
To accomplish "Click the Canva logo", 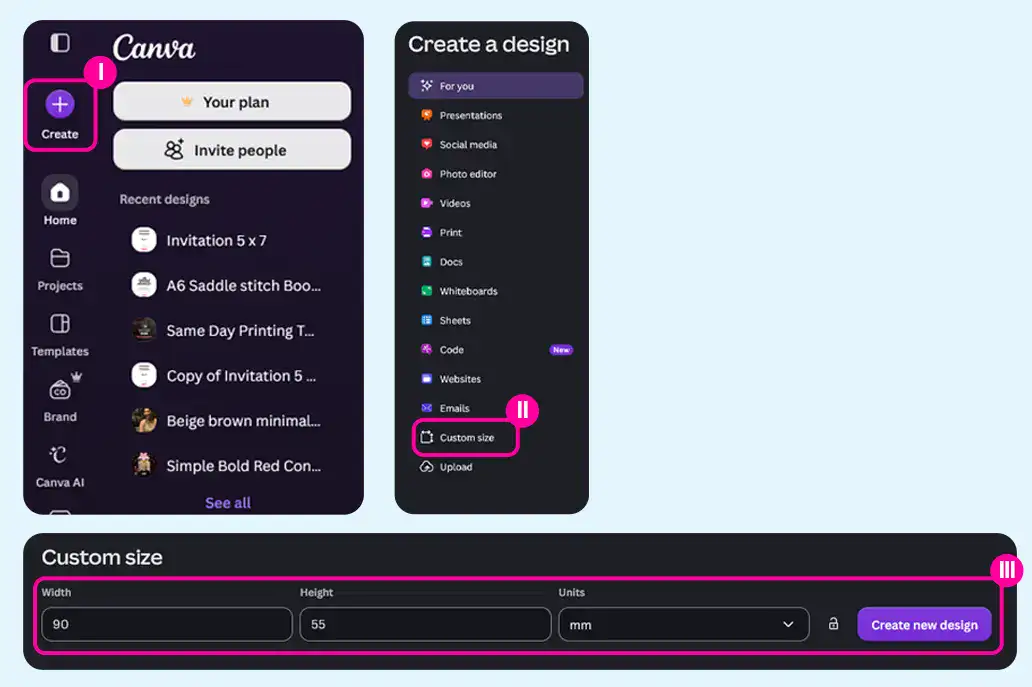I will pyautogui.click(x=154, y=47).
